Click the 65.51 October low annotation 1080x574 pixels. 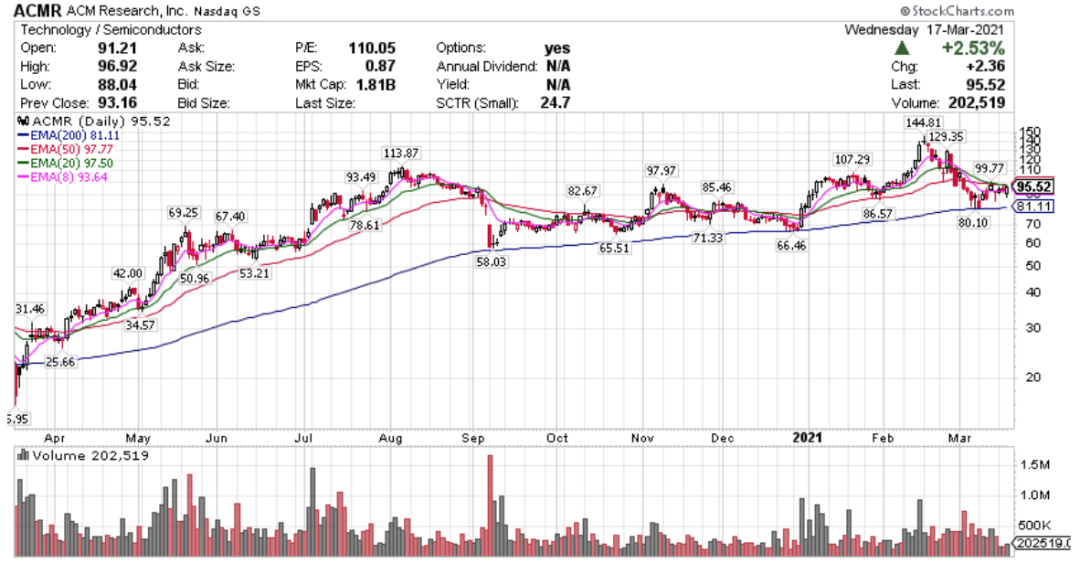point(614,248)
